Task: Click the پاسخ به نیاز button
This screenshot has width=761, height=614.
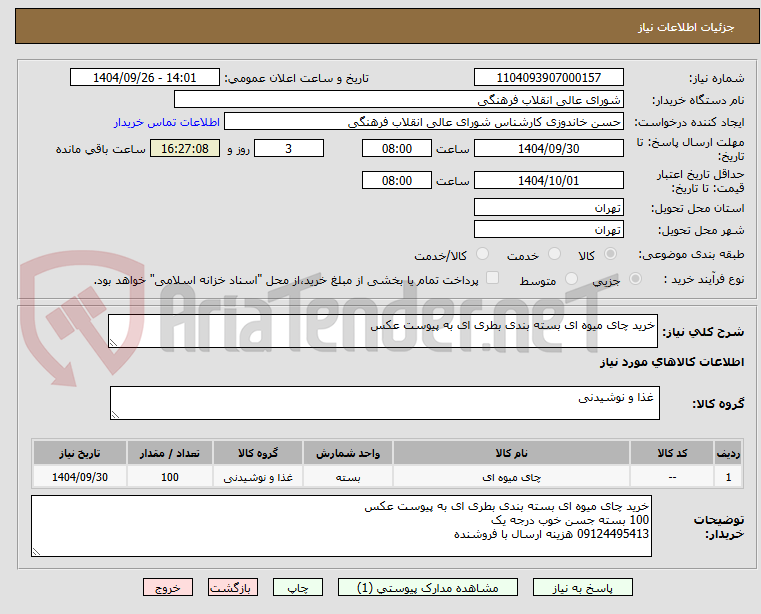Action: [x=582, y=587]
